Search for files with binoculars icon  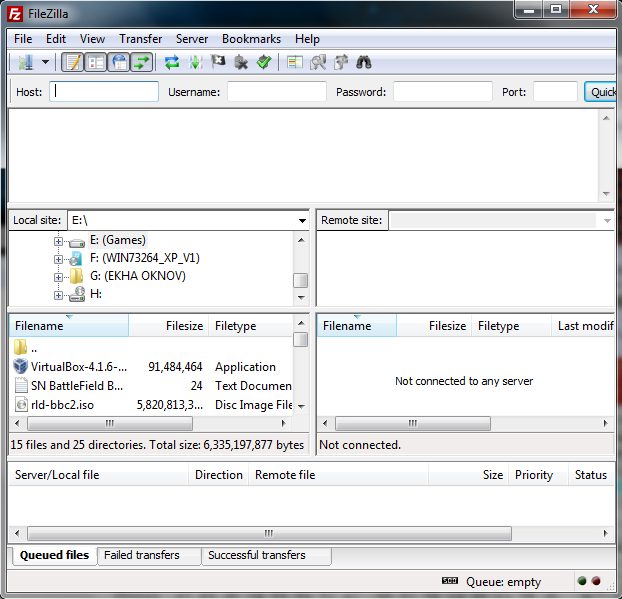point(364,62)
